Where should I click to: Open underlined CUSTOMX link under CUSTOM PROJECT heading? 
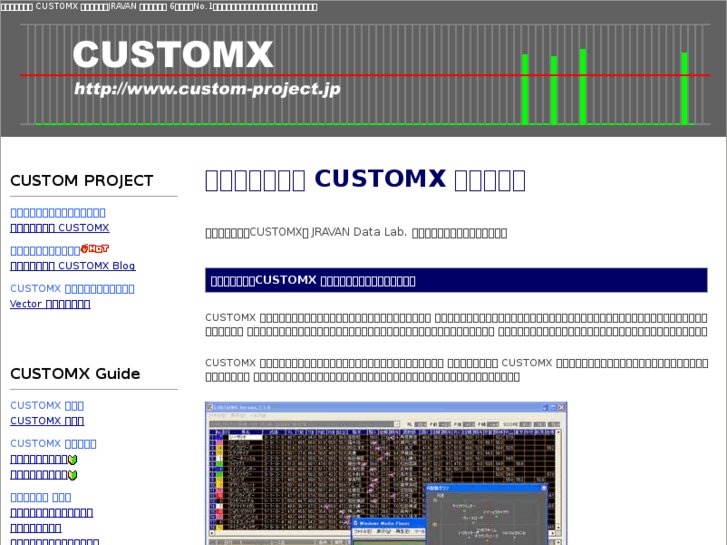60,228
